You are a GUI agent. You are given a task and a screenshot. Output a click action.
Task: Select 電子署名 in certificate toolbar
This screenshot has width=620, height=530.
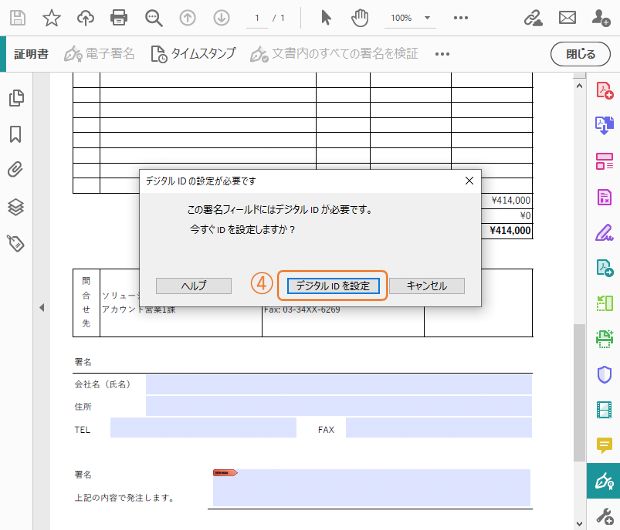coord(99,54)
